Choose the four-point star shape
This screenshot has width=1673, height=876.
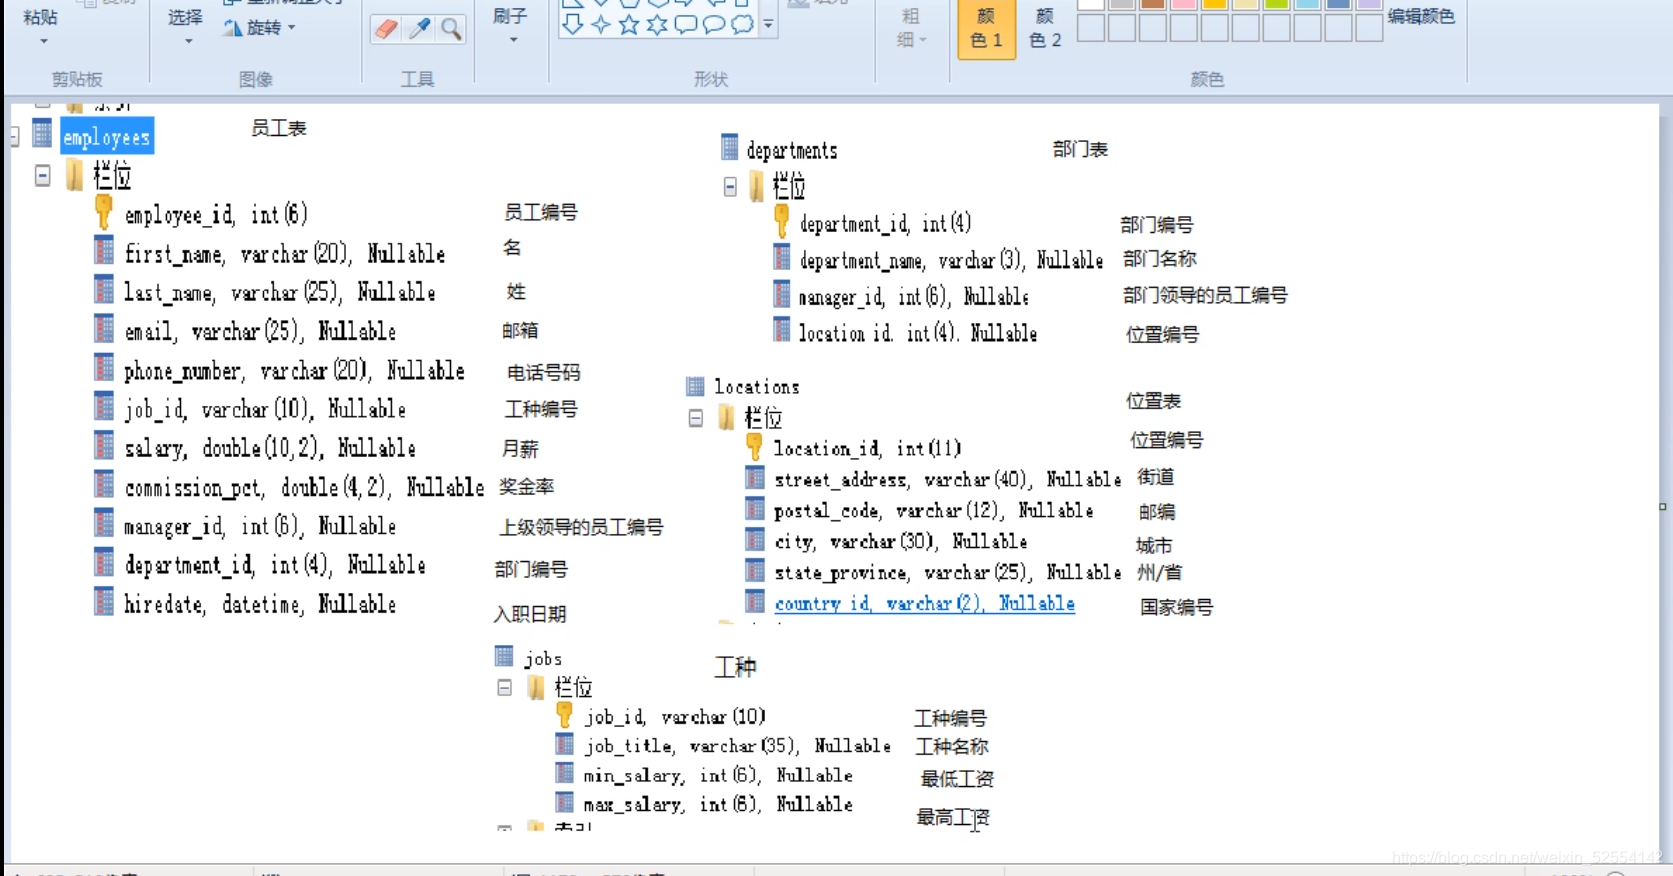click(x=601, y=24)
